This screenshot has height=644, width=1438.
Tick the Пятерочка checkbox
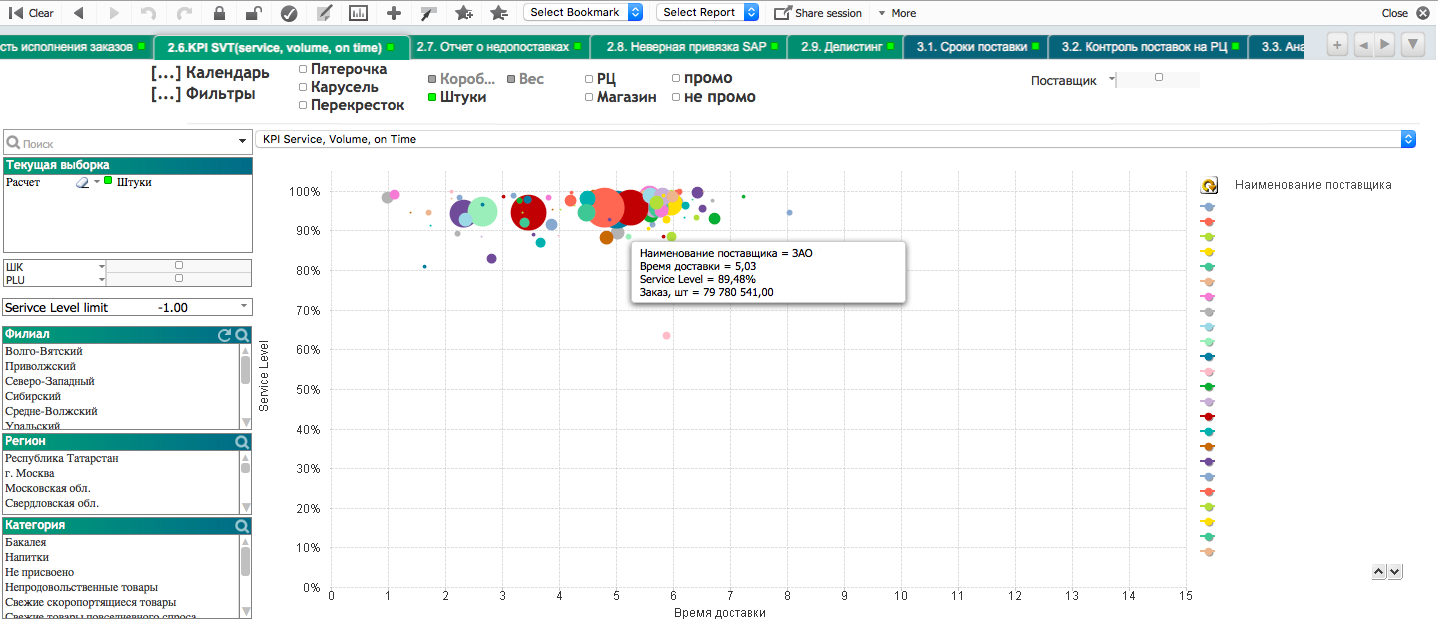303,70
